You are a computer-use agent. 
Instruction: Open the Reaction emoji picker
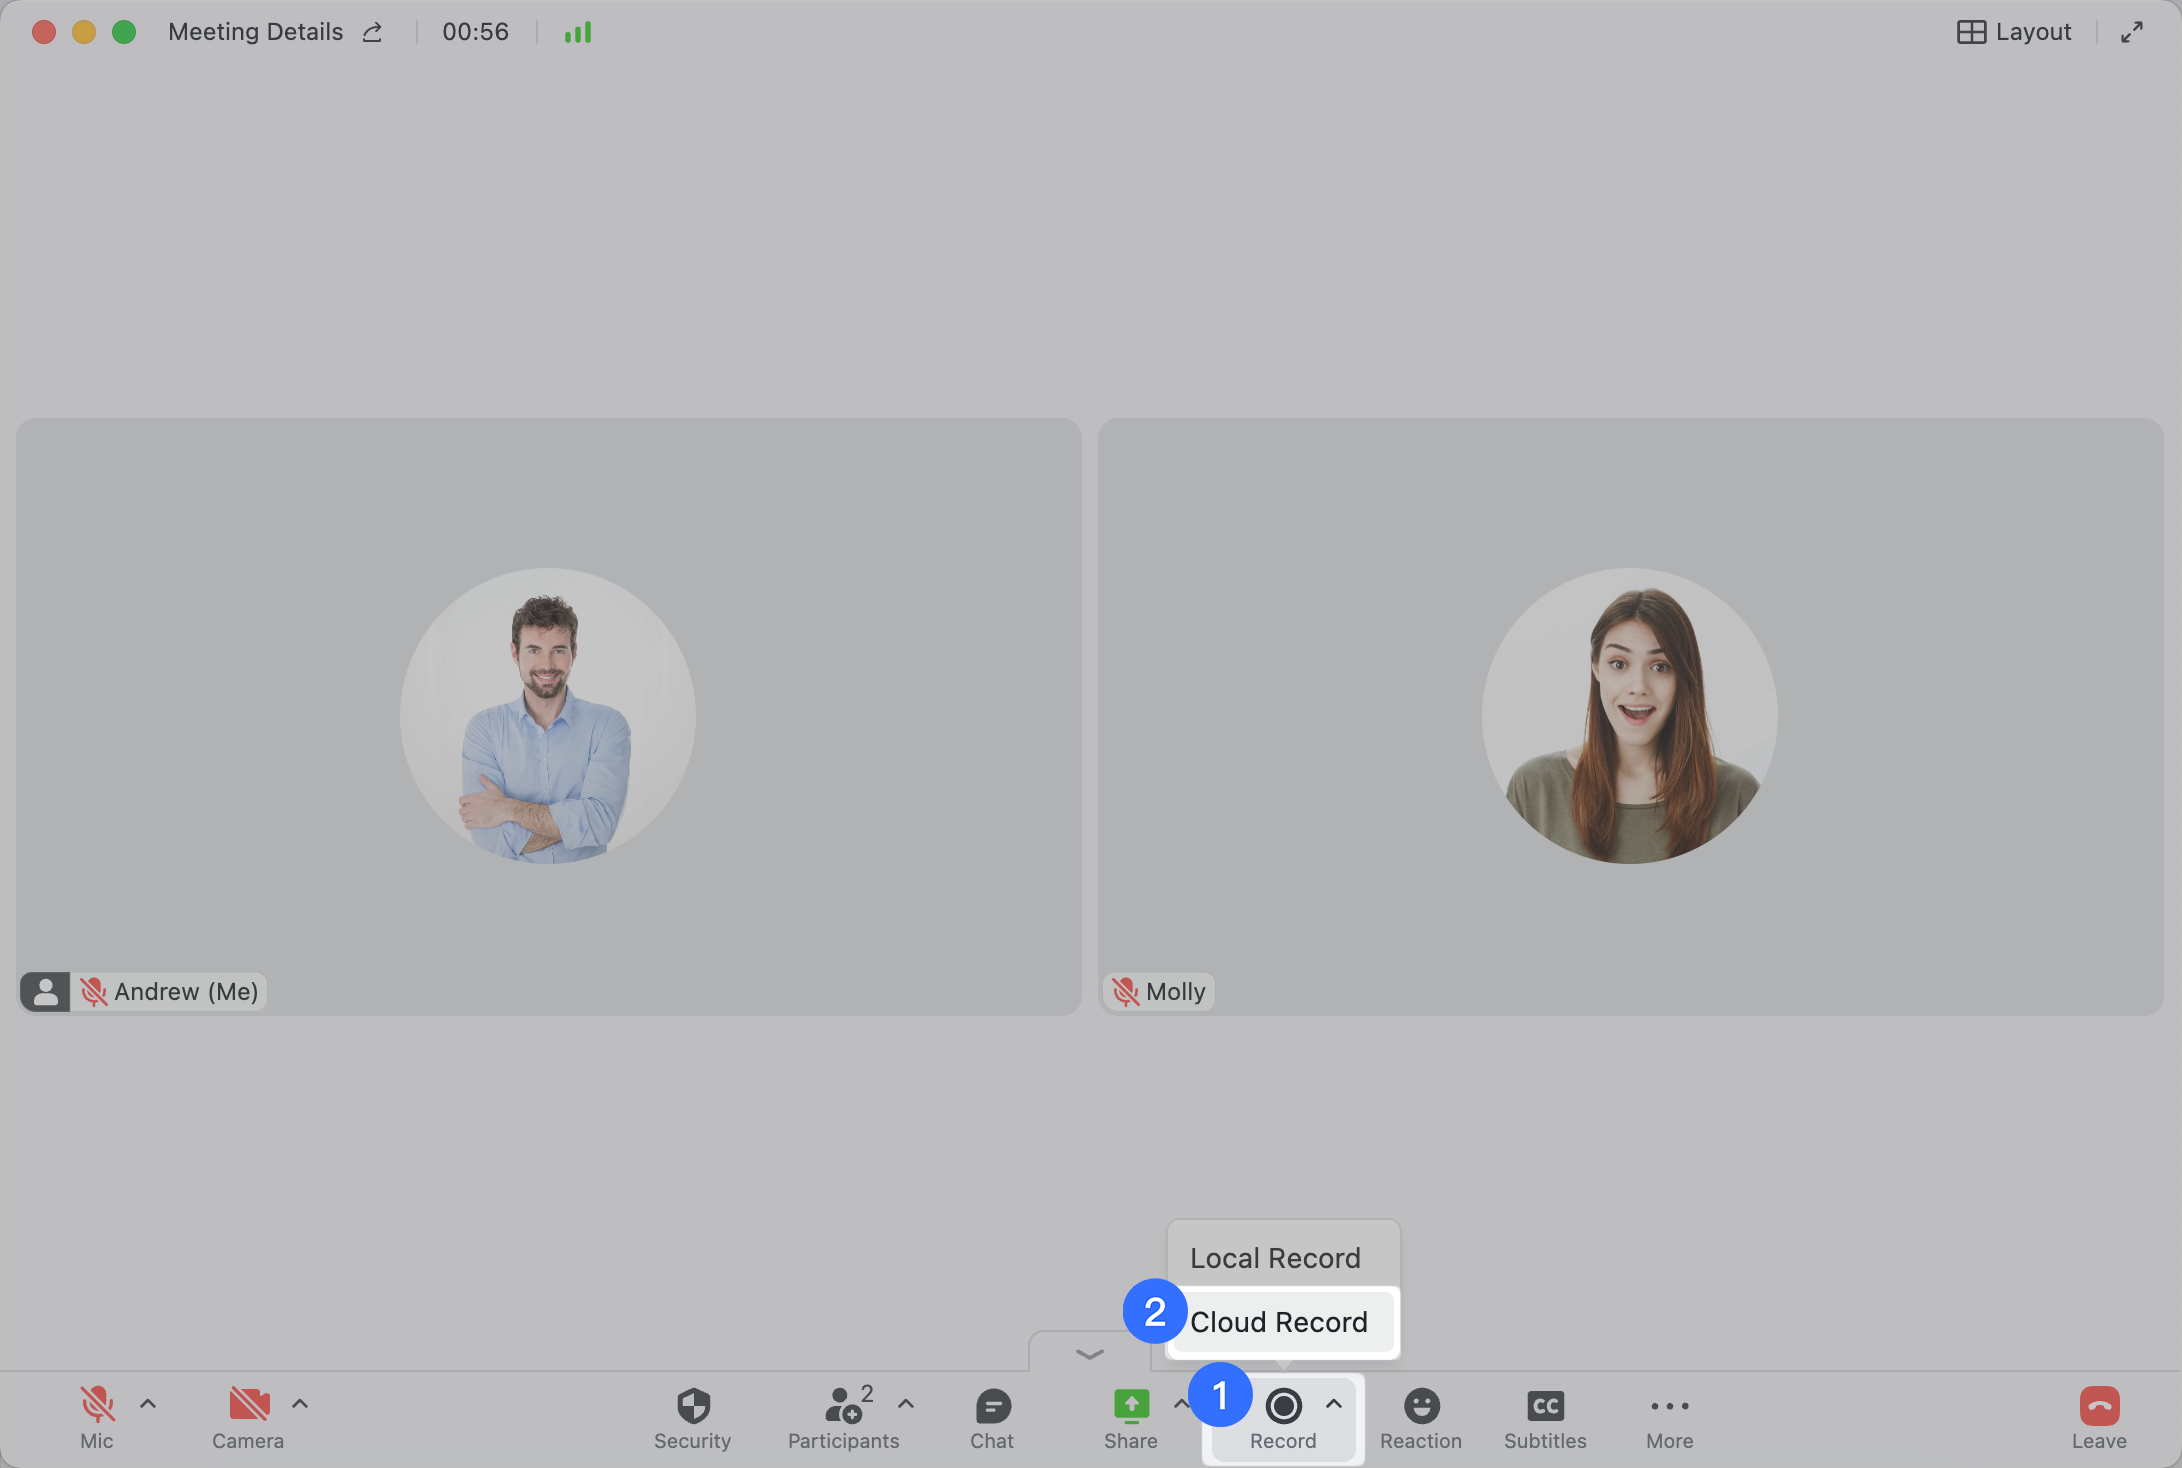coord(1421,1417)
